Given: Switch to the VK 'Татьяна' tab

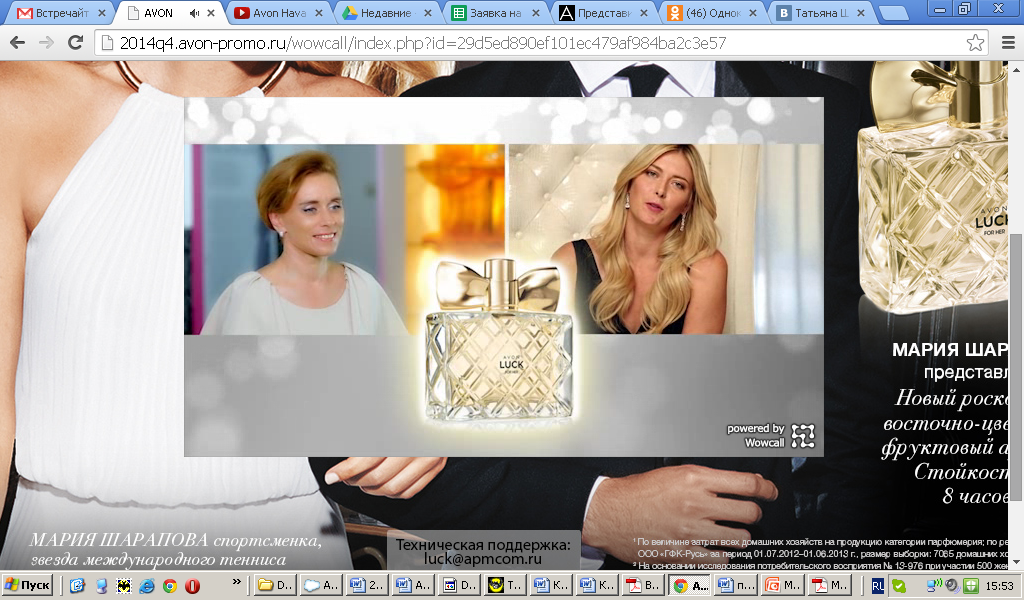Looking at the screenshot, I should tap(820, 13).
